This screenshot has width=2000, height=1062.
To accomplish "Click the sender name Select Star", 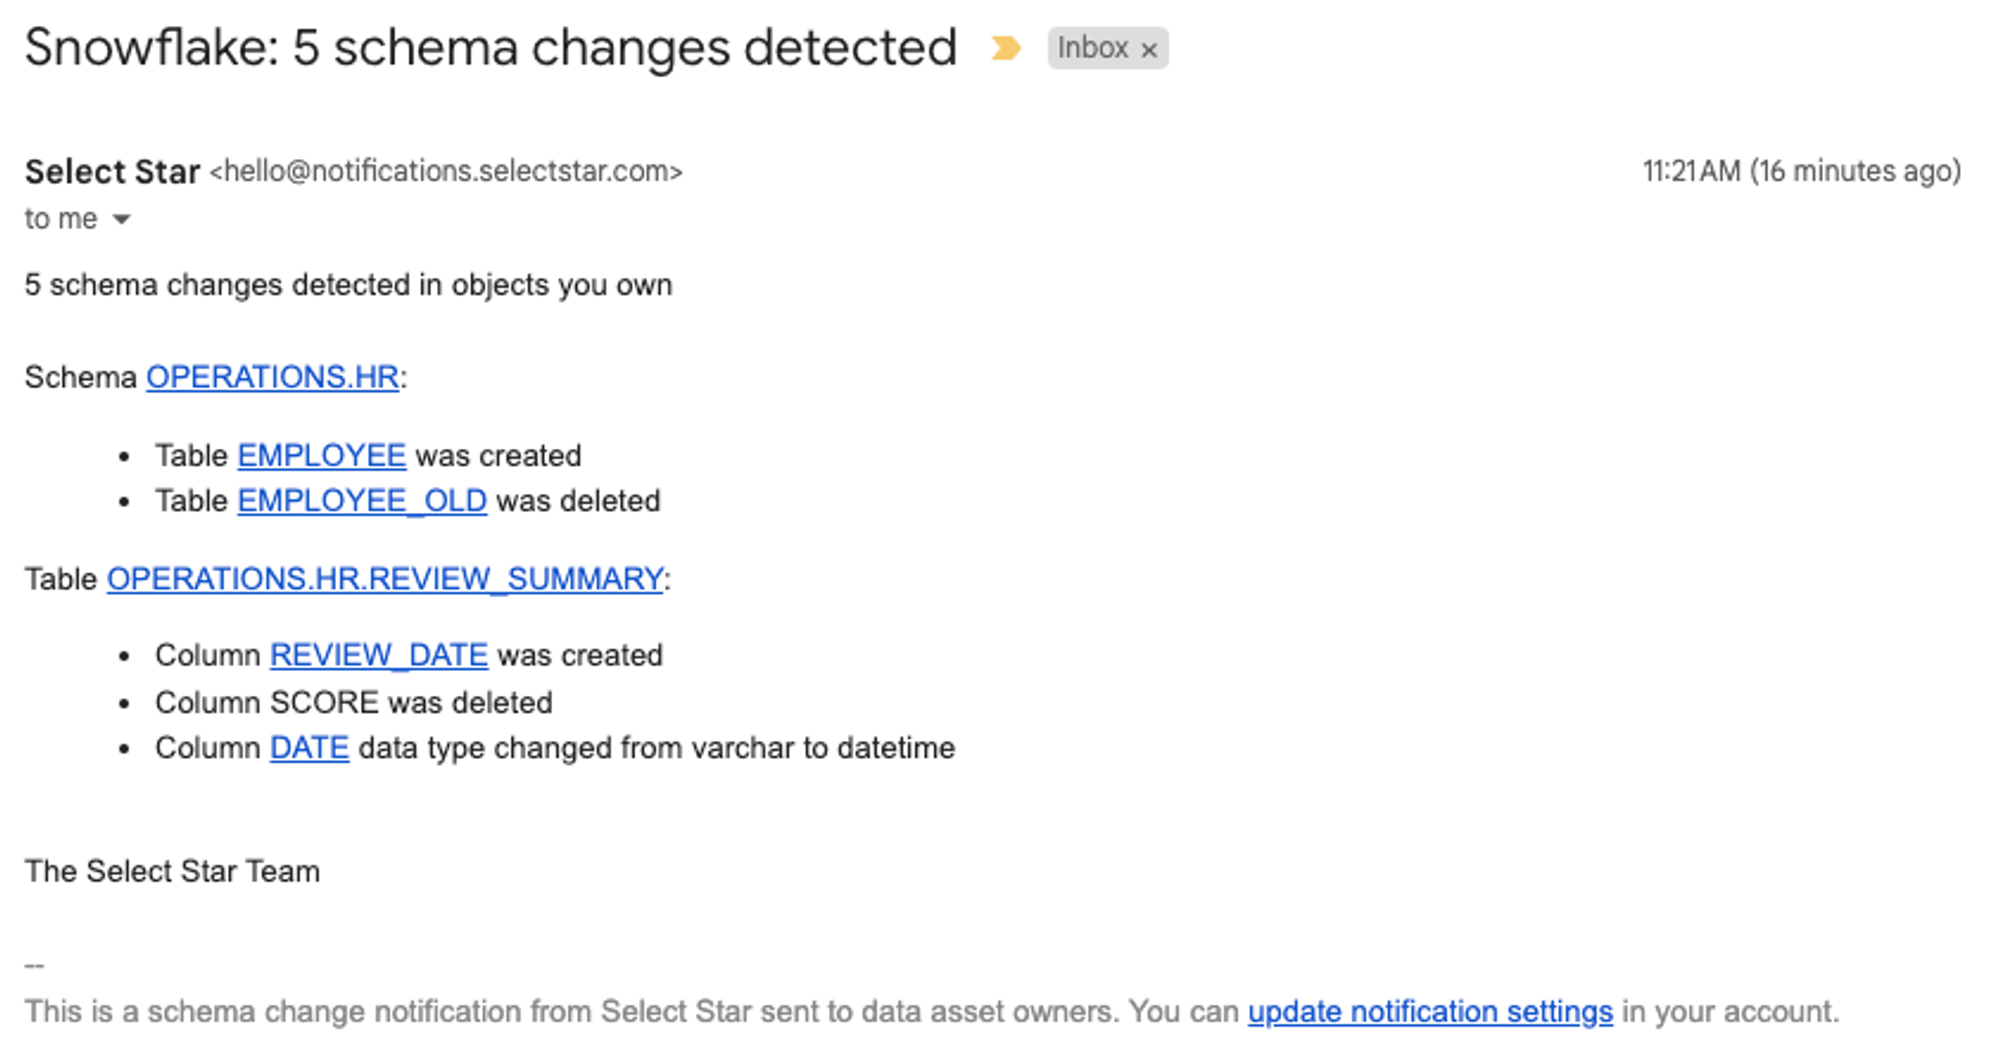I will (x=112, y=172).
